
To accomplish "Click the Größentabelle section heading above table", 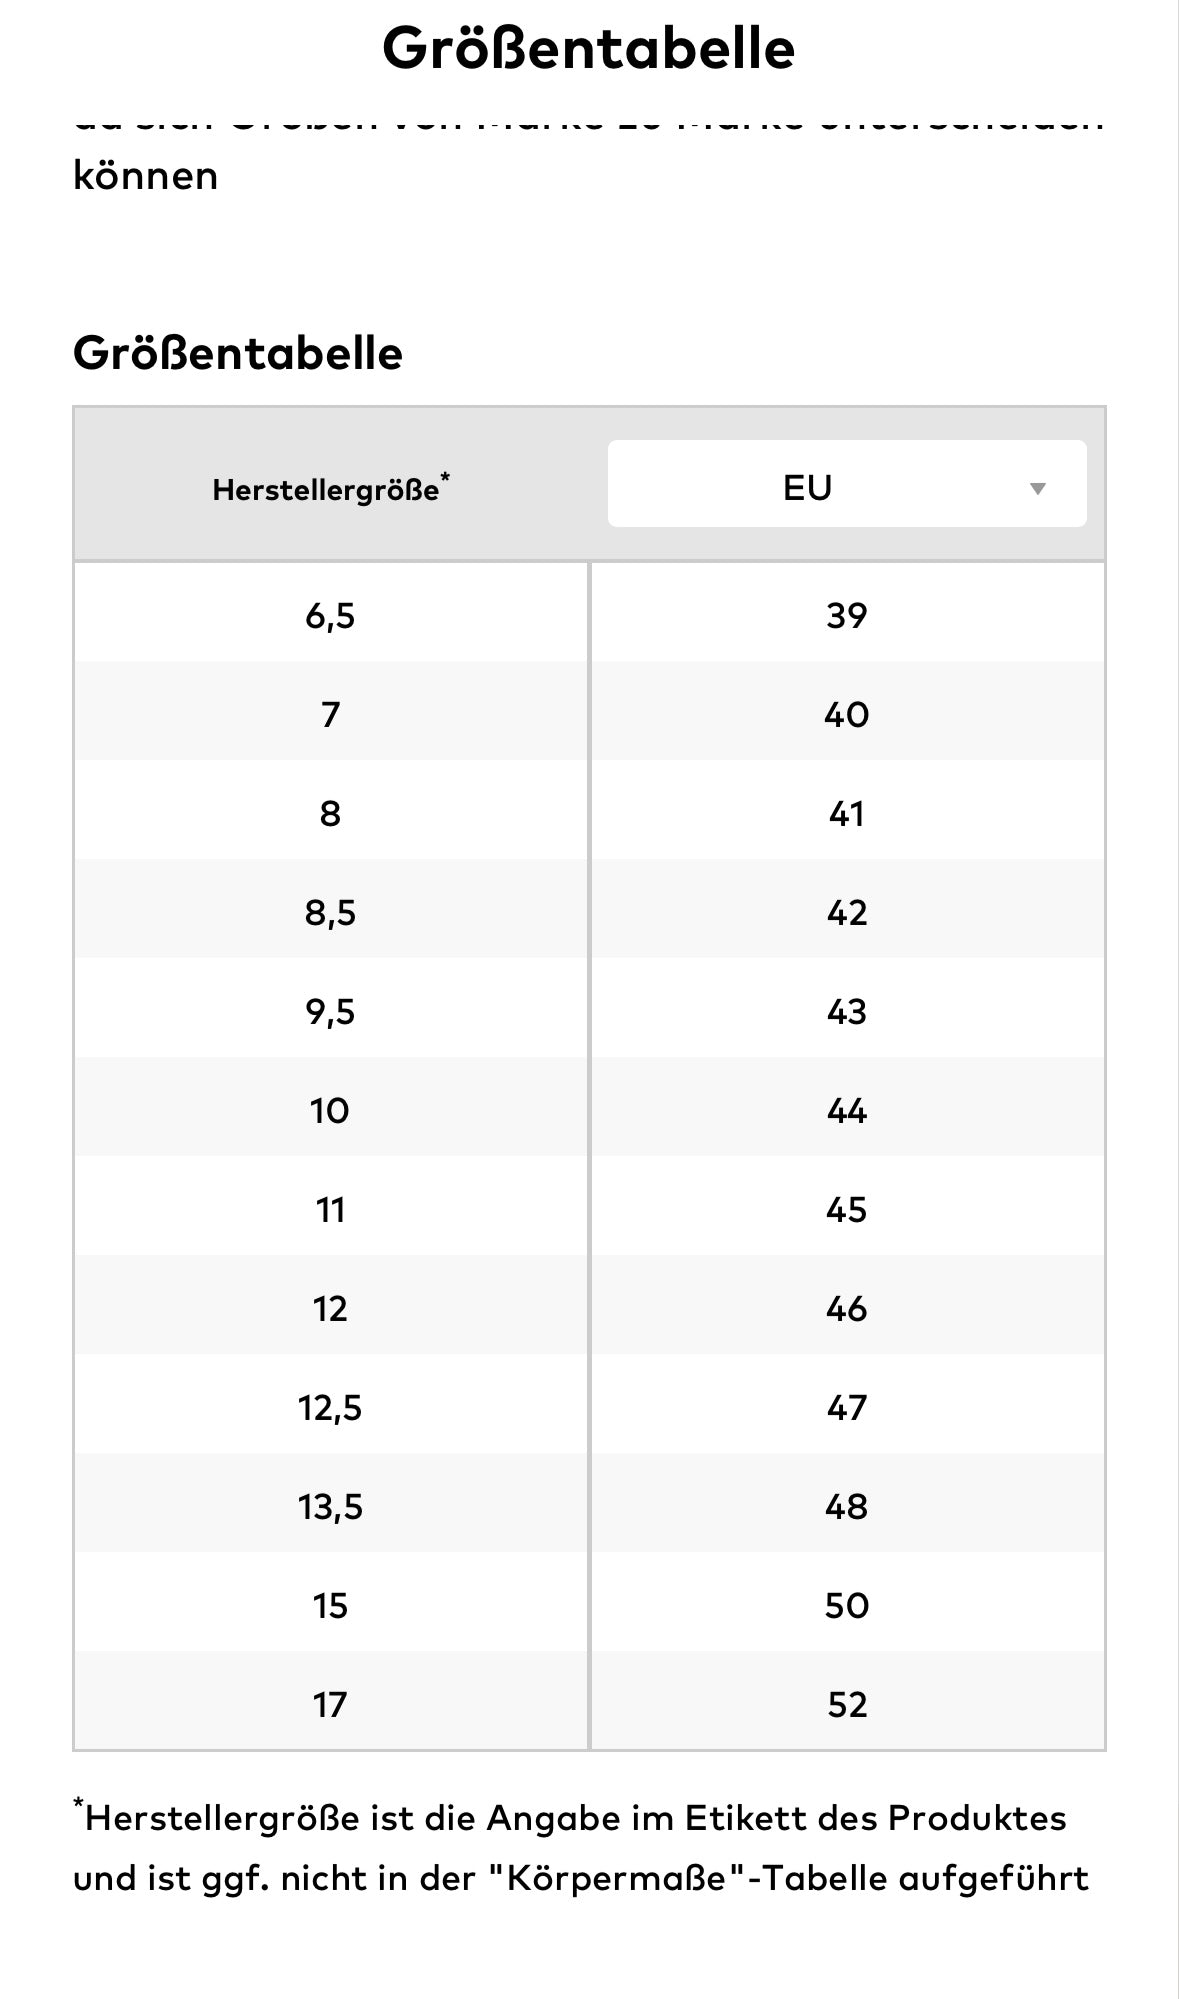I will (238, 353).
